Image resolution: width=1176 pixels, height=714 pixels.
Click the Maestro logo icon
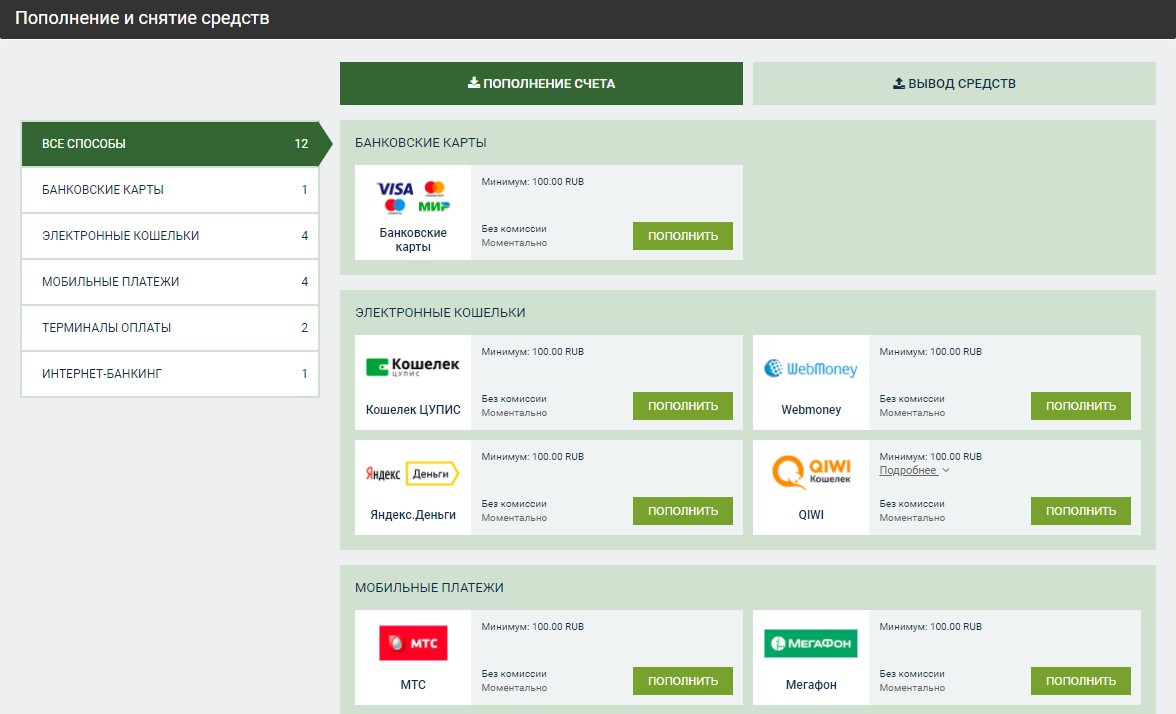click(394, 206)
